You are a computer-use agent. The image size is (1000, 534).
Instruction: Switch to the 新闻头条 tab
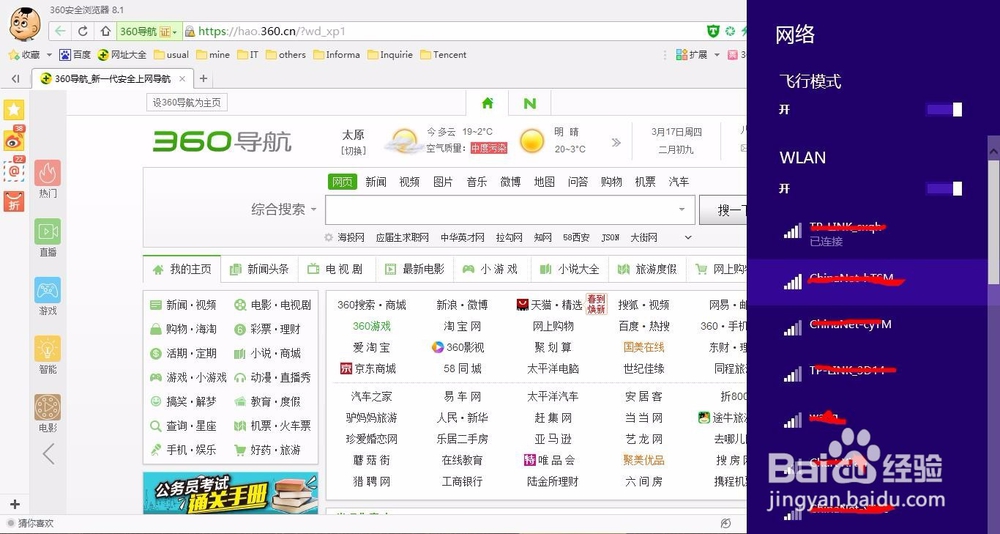260,269
